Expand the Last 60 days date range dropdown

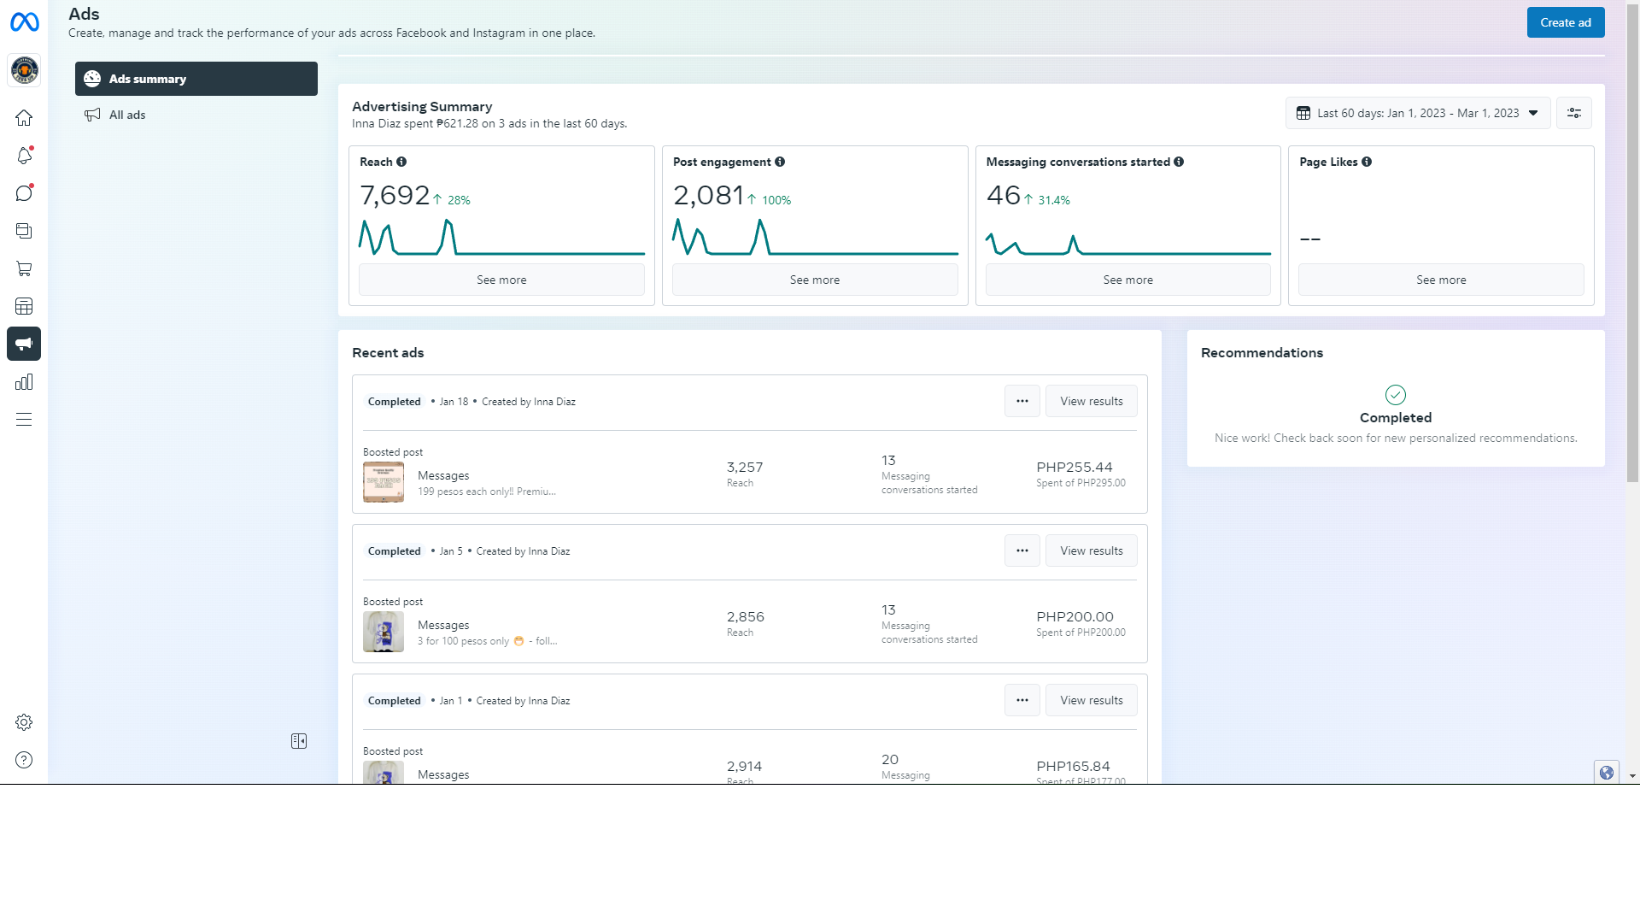pos(1417,113)
